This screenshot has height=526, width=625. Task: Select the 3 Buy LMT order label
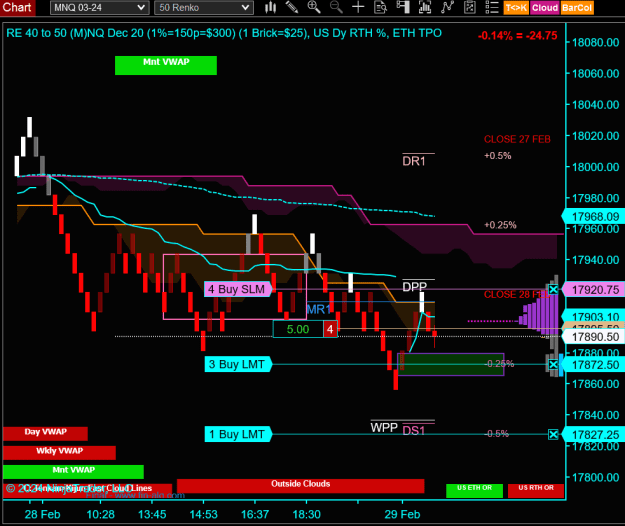(238, 364)
